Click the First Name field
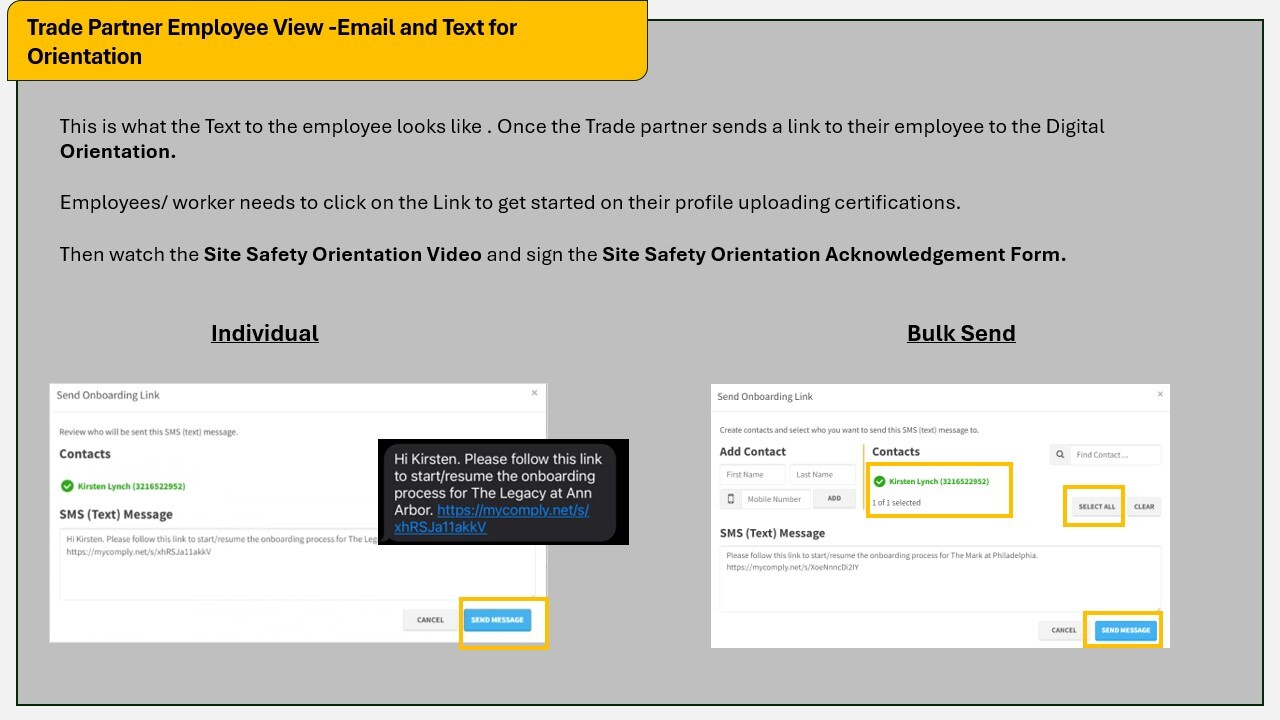 752,475
